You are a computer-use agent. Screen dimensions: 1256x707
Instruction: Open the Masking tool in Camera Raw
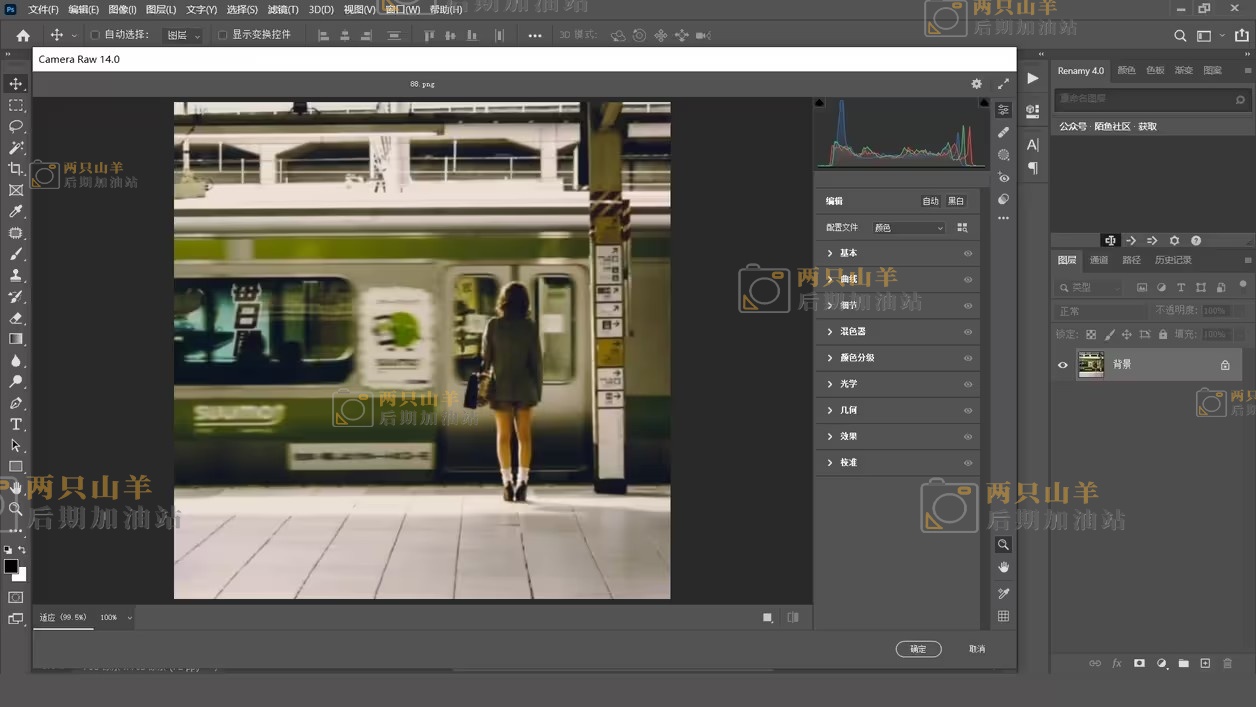[x=1003, y=155]
